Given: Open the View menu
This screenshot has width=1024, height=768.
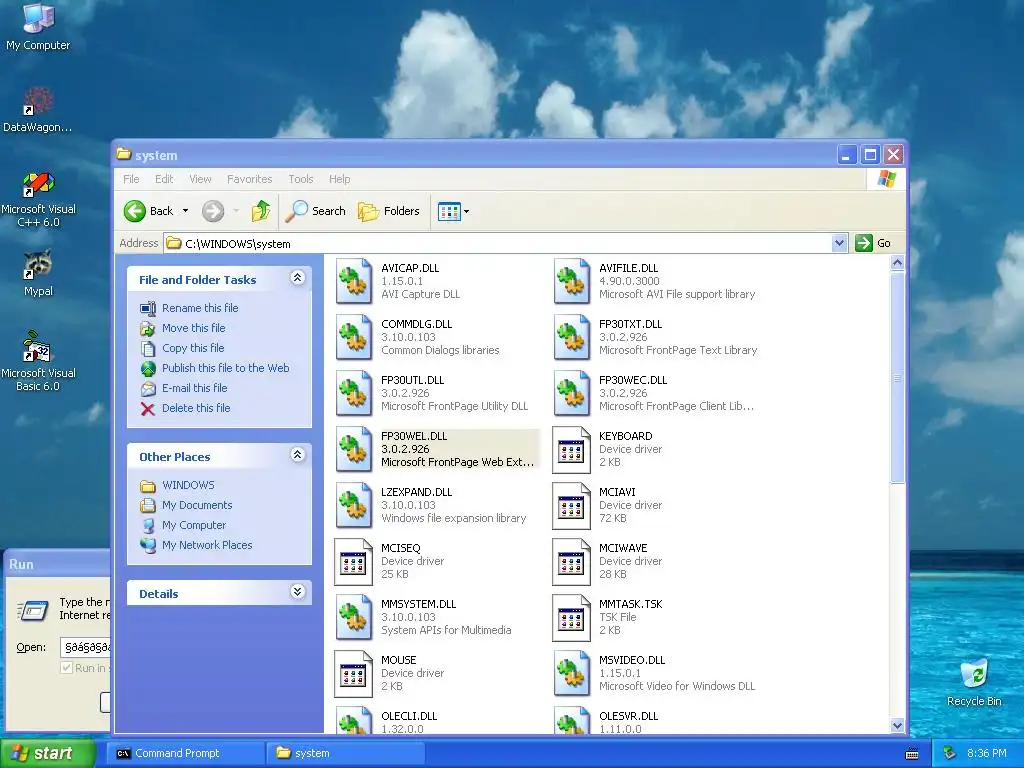Looking at the screenshot, I should point(200,179).
